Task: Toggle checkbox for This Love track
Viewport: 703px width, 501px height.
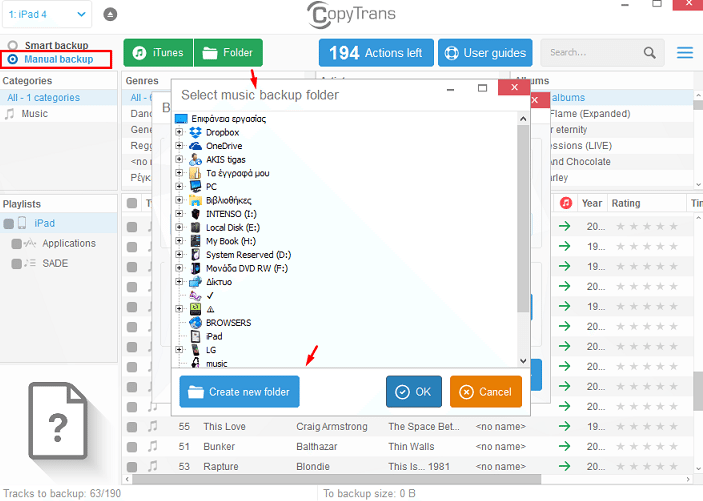Action: tap(132, 427)
